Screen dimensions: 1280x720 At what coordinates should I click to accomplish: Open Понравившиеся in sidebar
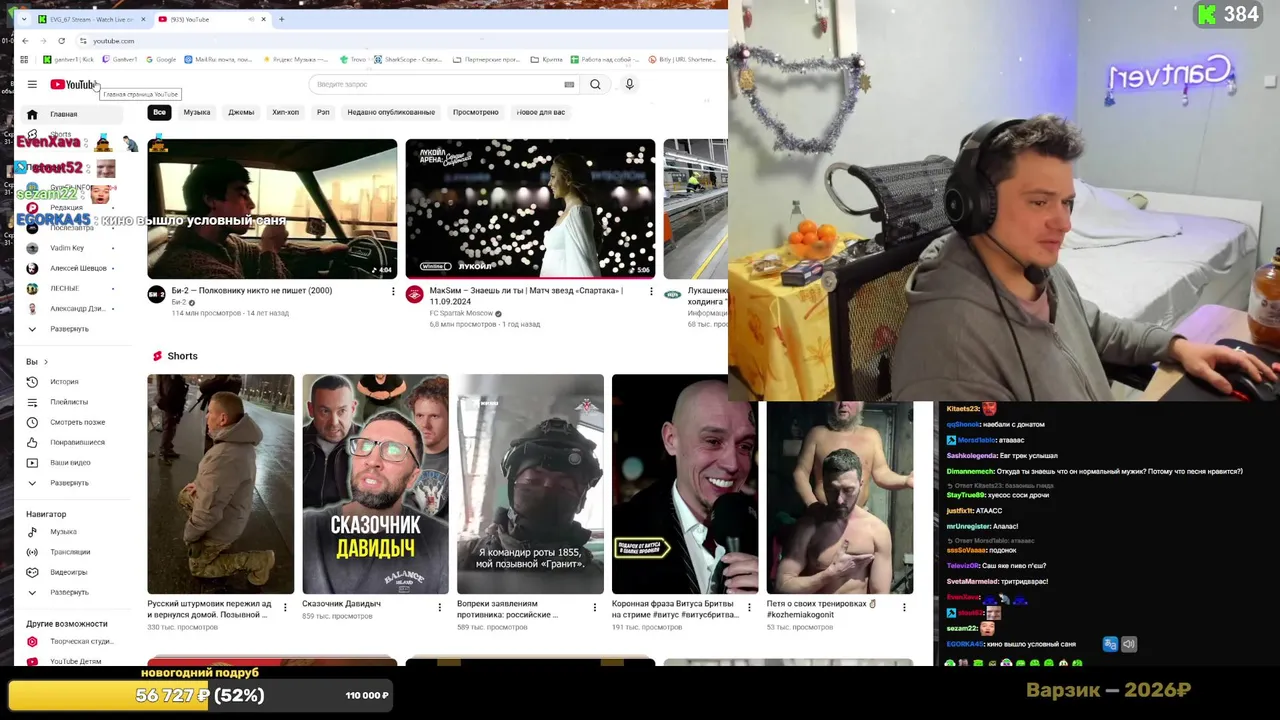tap(70, 442)
